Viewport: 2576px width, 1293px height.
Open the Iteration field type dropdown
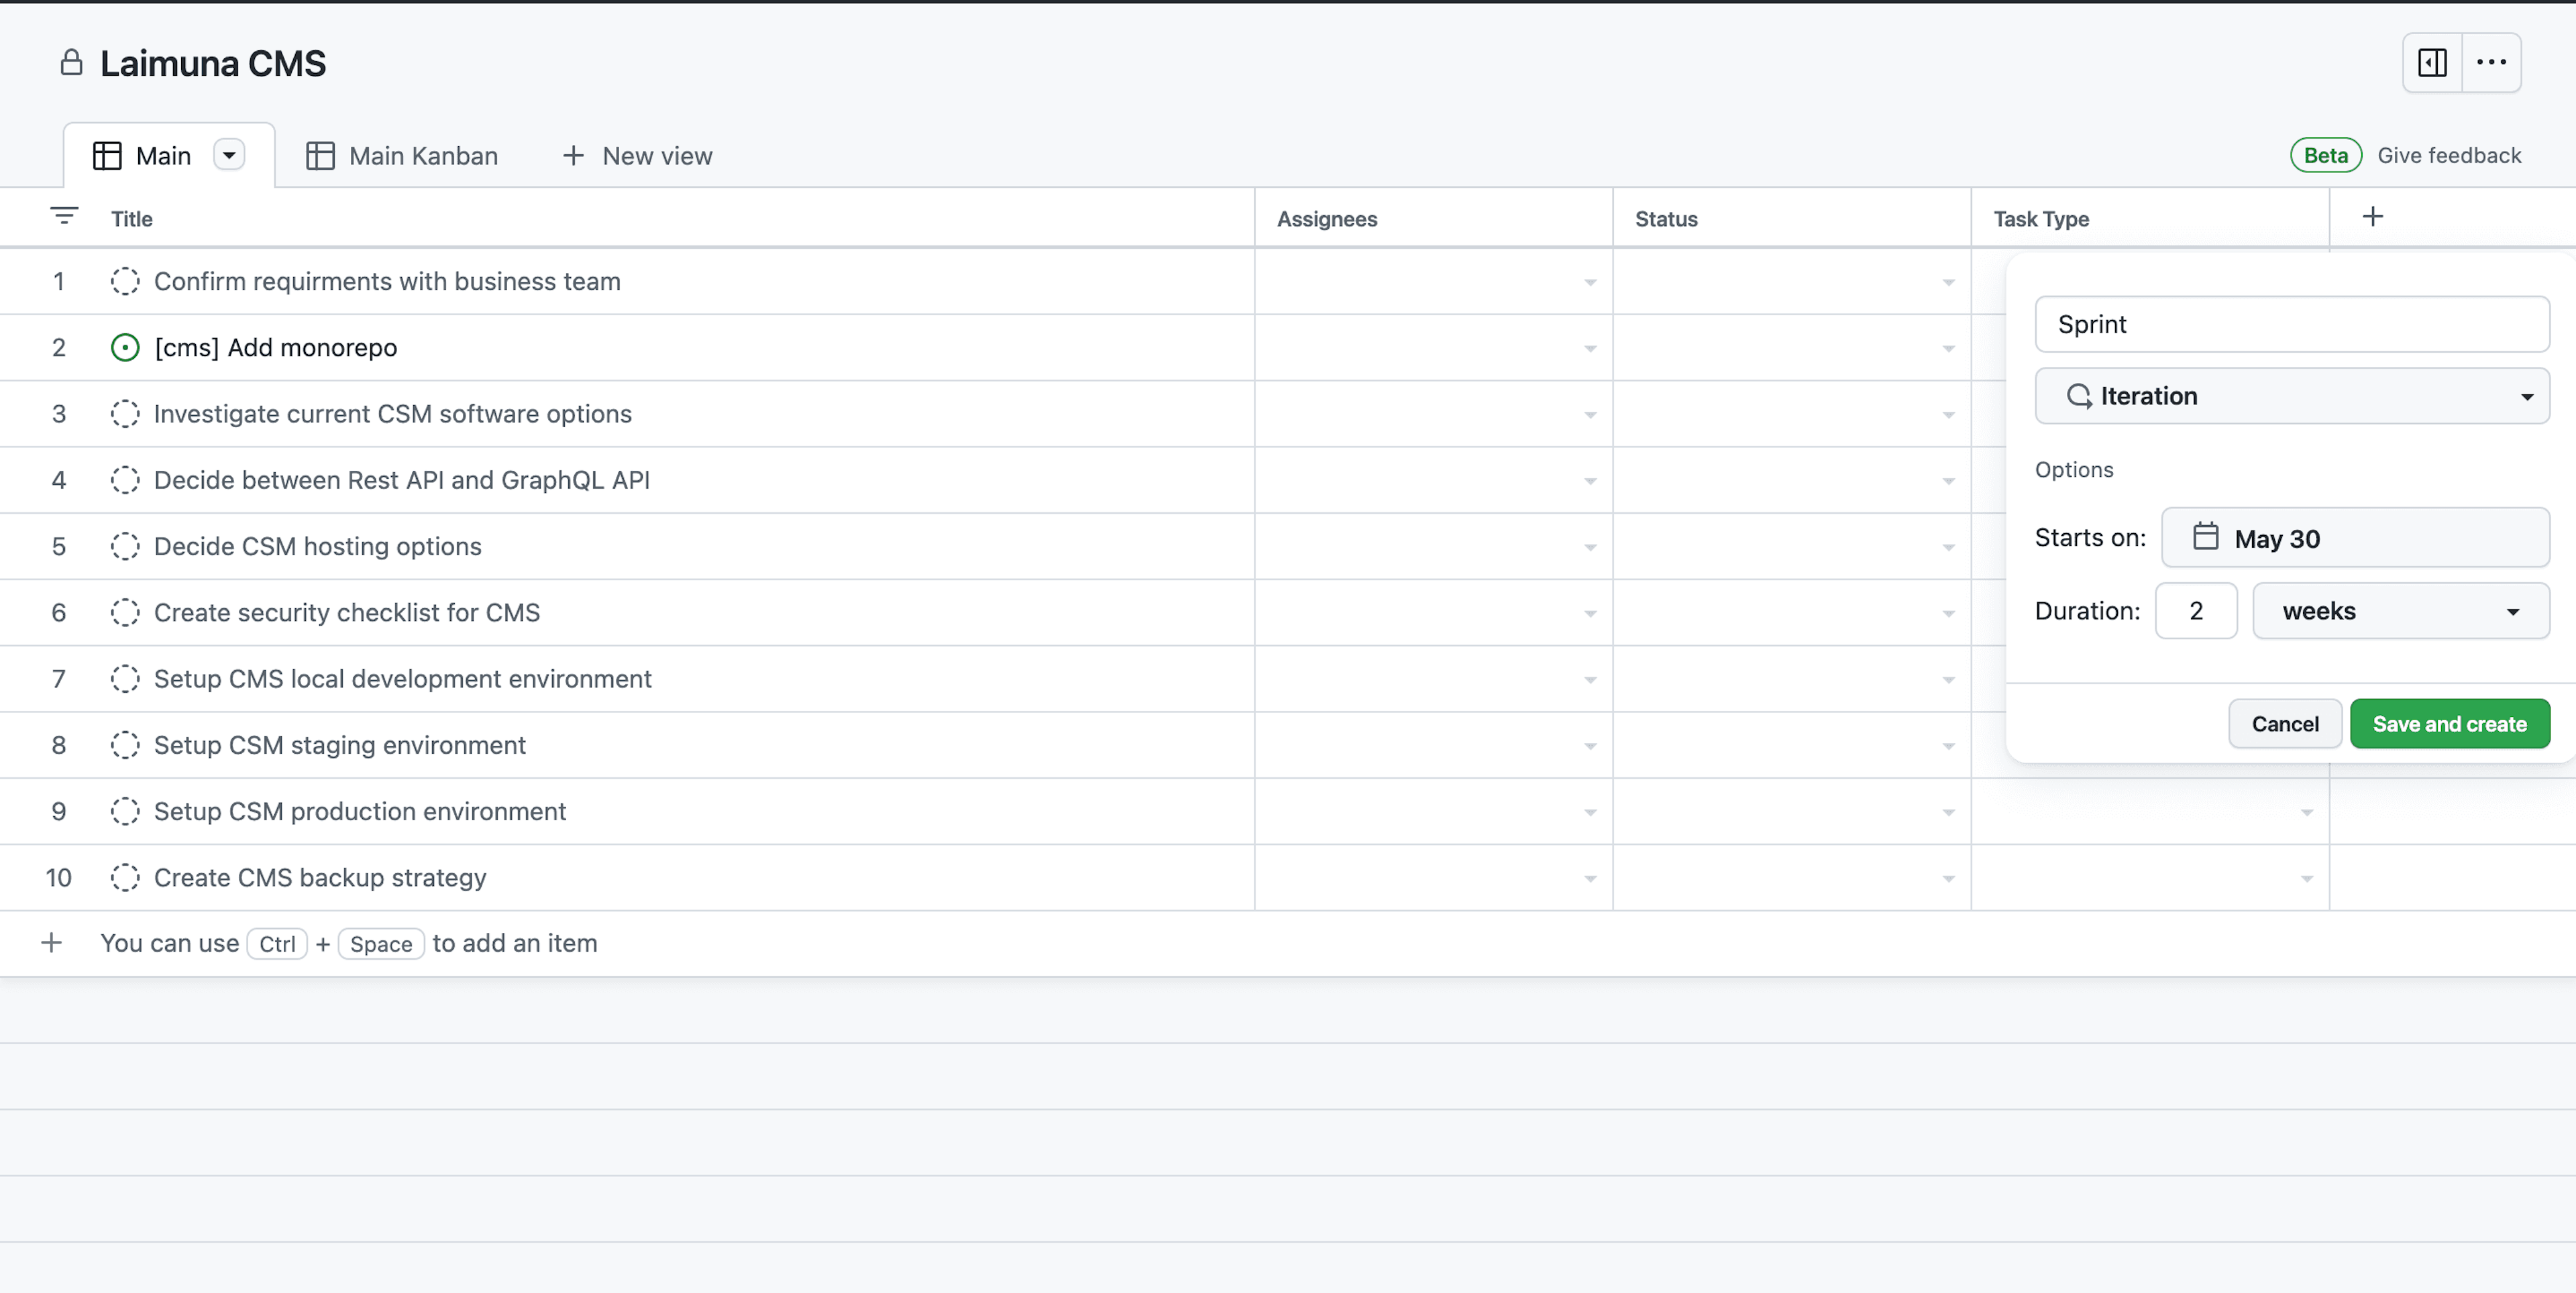pos(2292,396)
